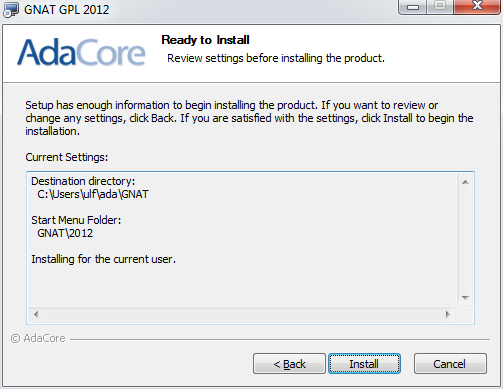
Task: Click the 'Installing for the current user' line
Action: 103,259
